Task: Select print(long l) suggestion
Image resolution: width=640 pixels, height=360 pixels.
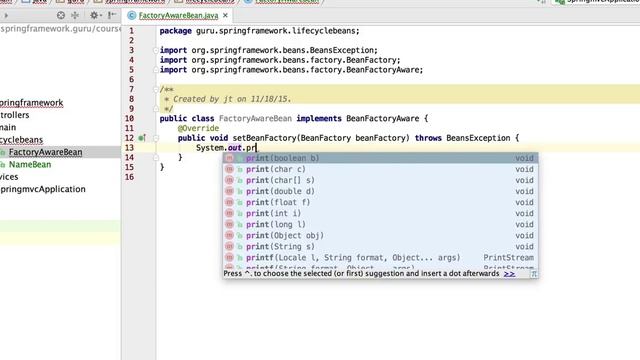Action: click(x=380, y=224)
